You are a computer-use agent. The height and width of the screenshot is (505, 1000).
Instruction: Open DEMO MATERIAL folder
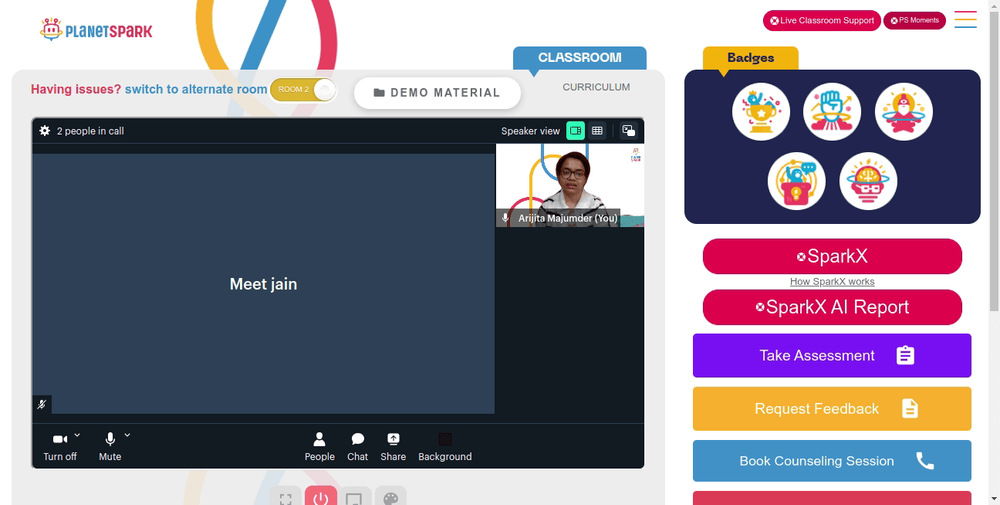(x=438, y=93)
